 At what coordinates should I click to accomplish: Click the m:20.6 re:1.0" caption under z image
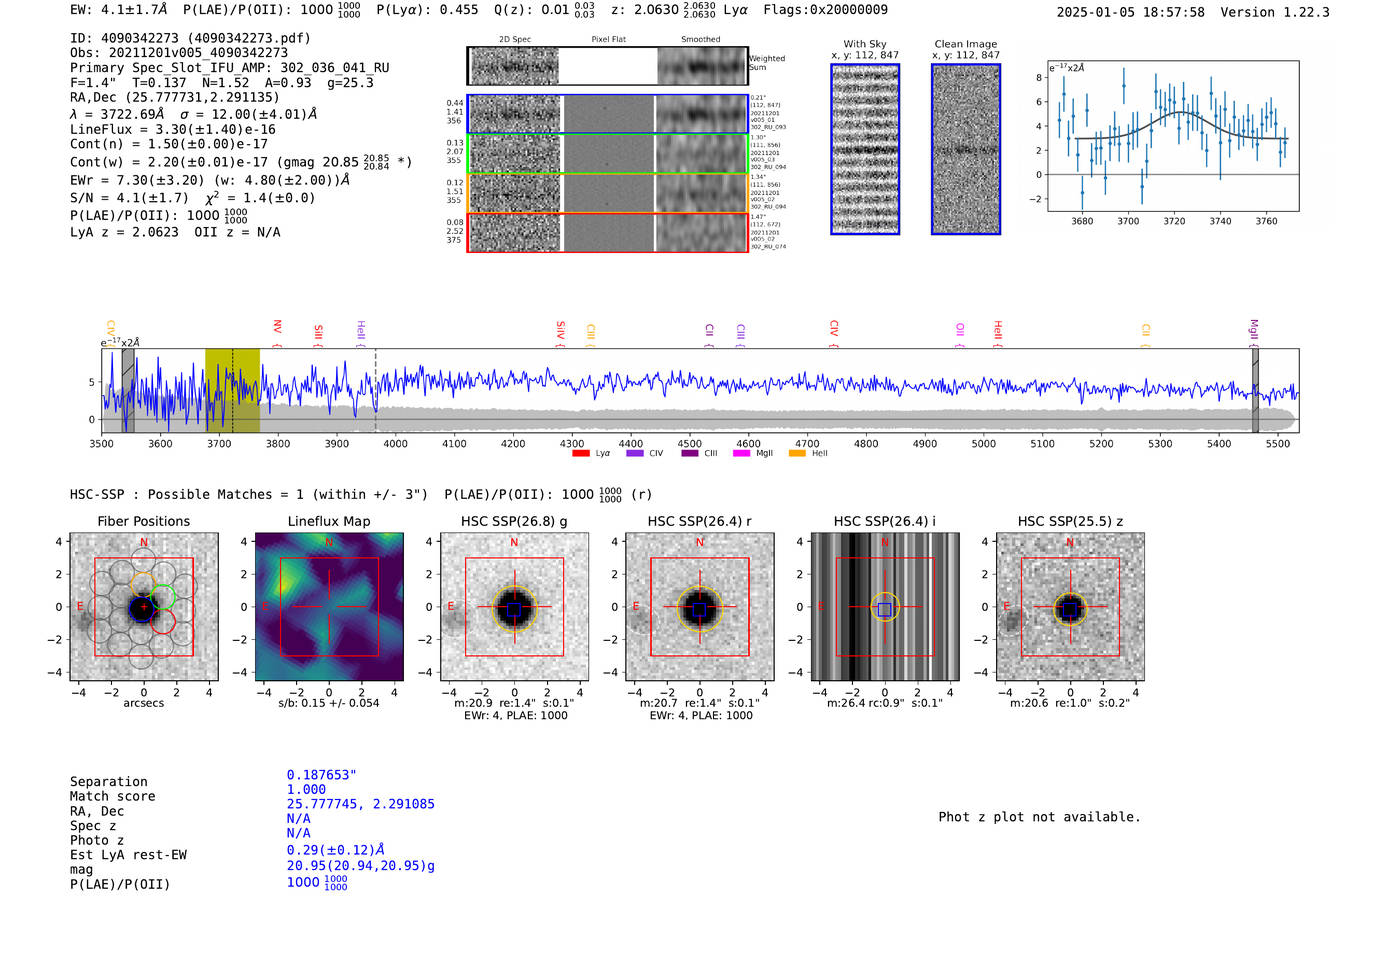pos(1070,703)
